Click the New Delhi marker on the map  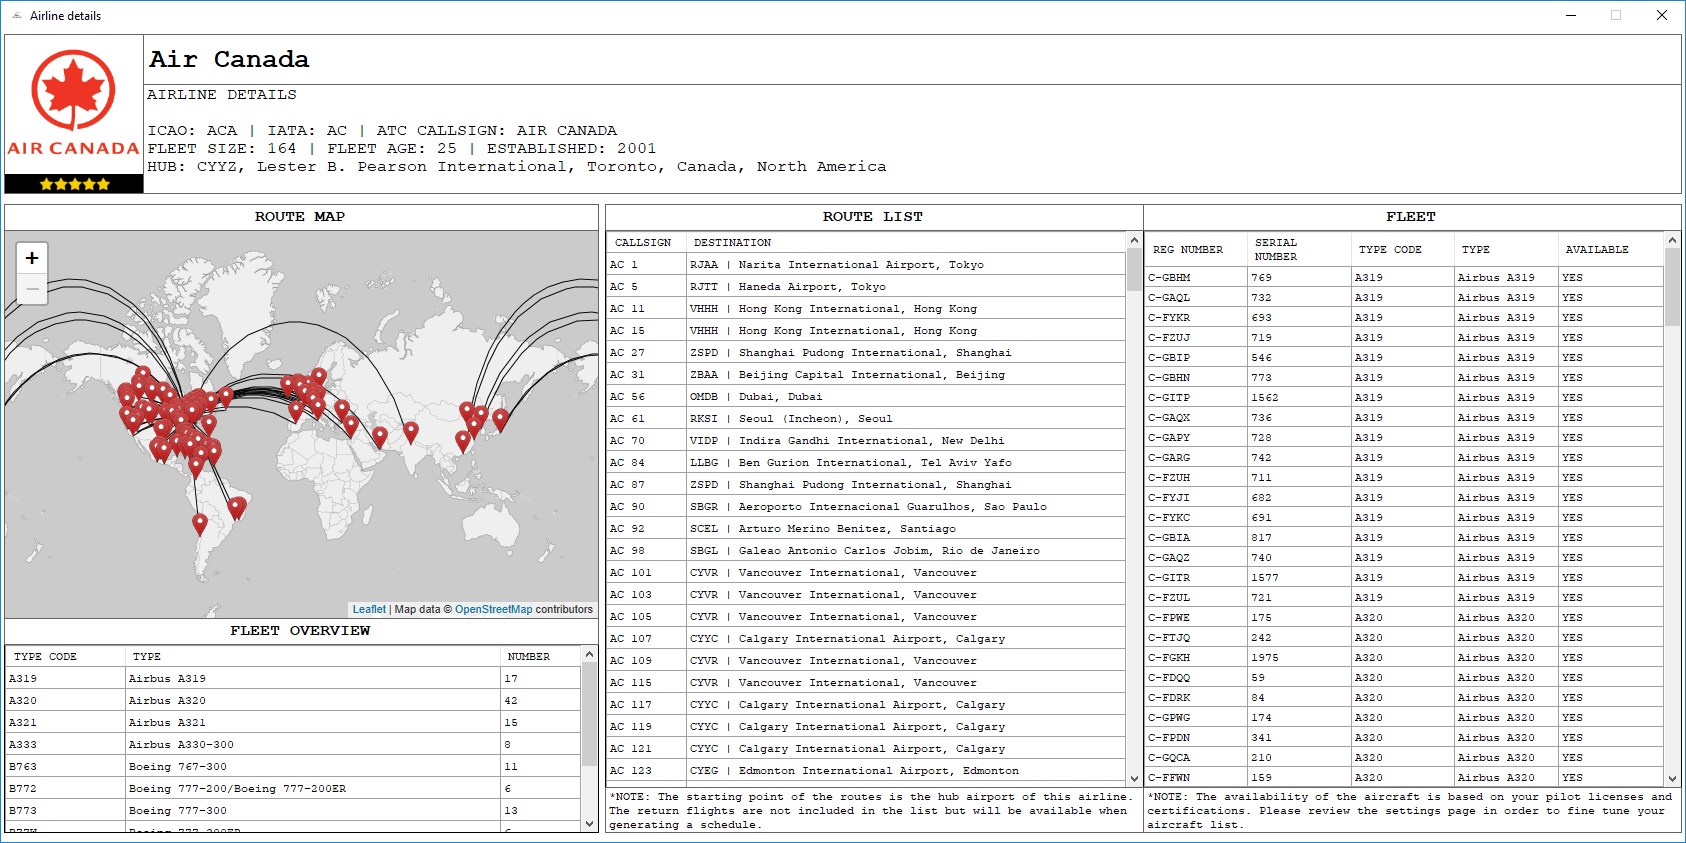click(x=410, y=431)
